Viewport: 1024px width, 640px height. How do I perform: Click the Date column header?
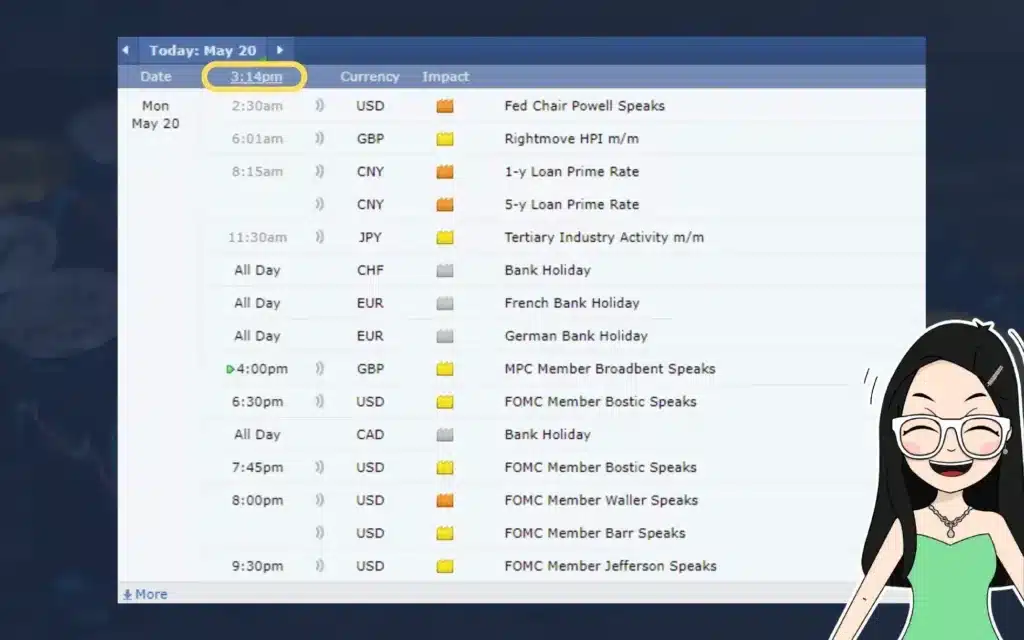point(155,76)
